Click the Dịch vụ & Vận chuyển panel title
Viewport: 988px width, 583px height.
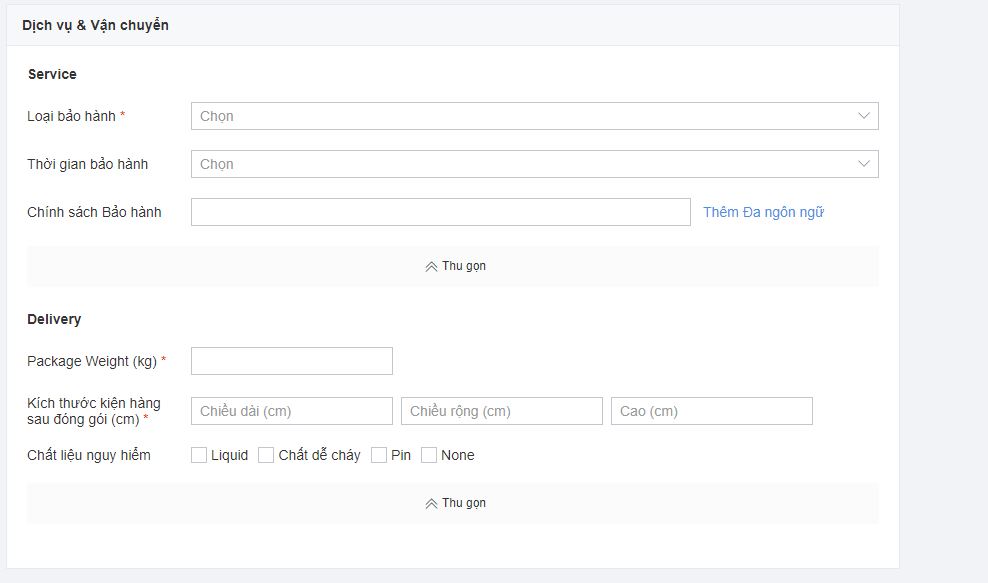click(x=95, y=26)
